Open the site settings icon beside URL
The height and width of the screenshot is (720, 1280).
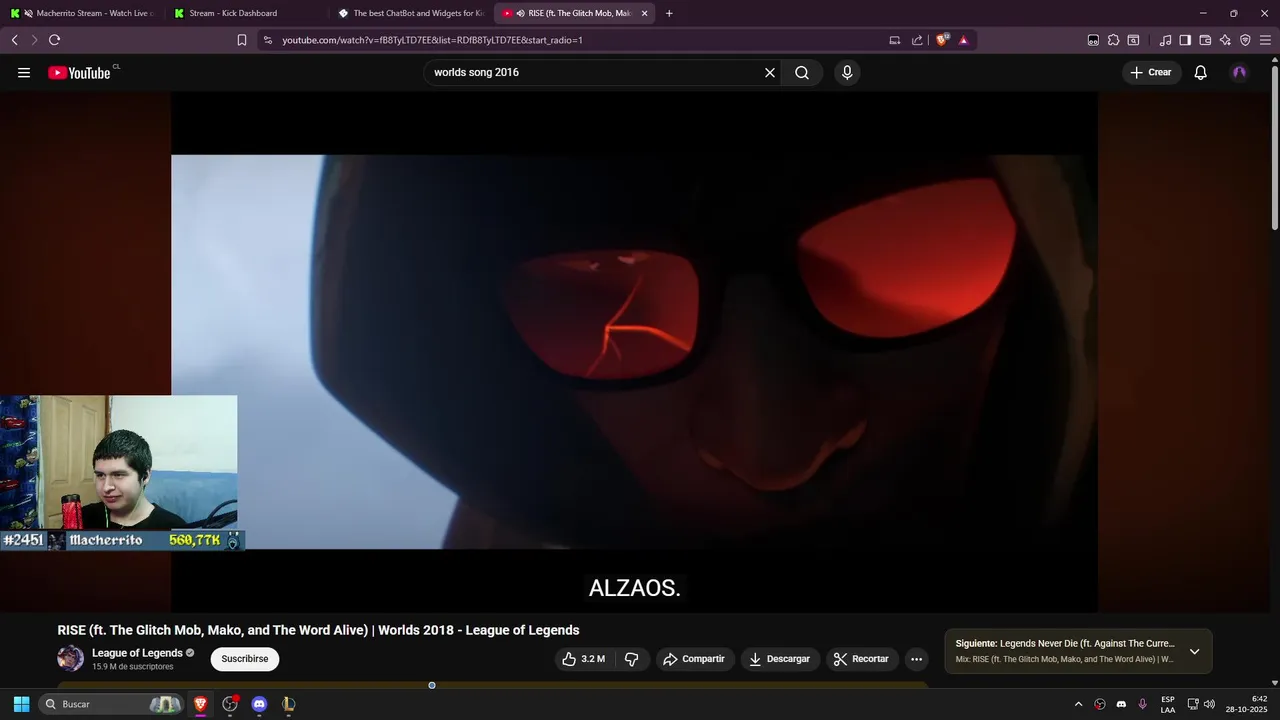tap(267, 40)
